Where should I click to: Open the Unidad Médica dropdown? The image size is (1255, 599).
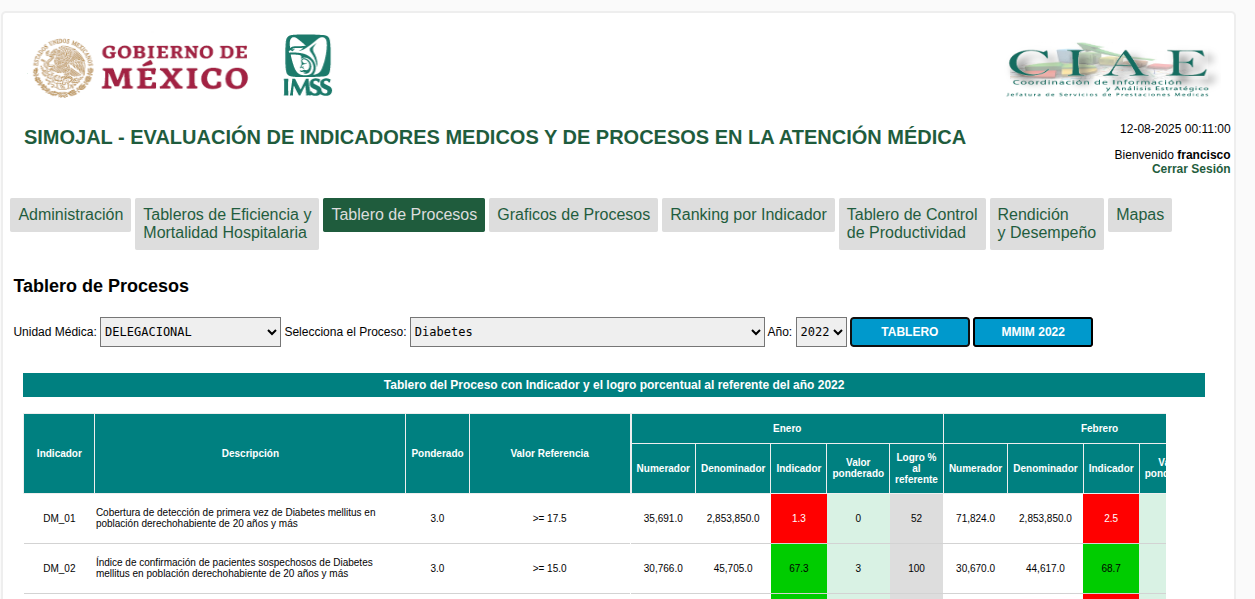190,332
